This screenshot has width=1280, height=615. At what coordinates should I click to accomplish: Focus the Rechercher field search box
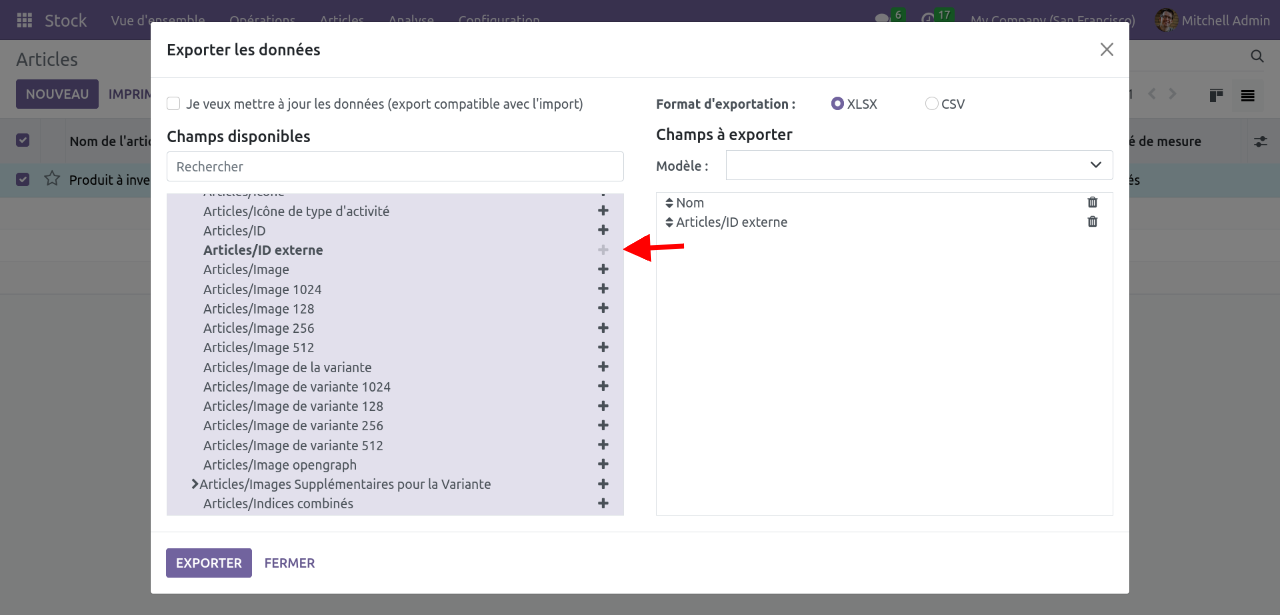395,166
